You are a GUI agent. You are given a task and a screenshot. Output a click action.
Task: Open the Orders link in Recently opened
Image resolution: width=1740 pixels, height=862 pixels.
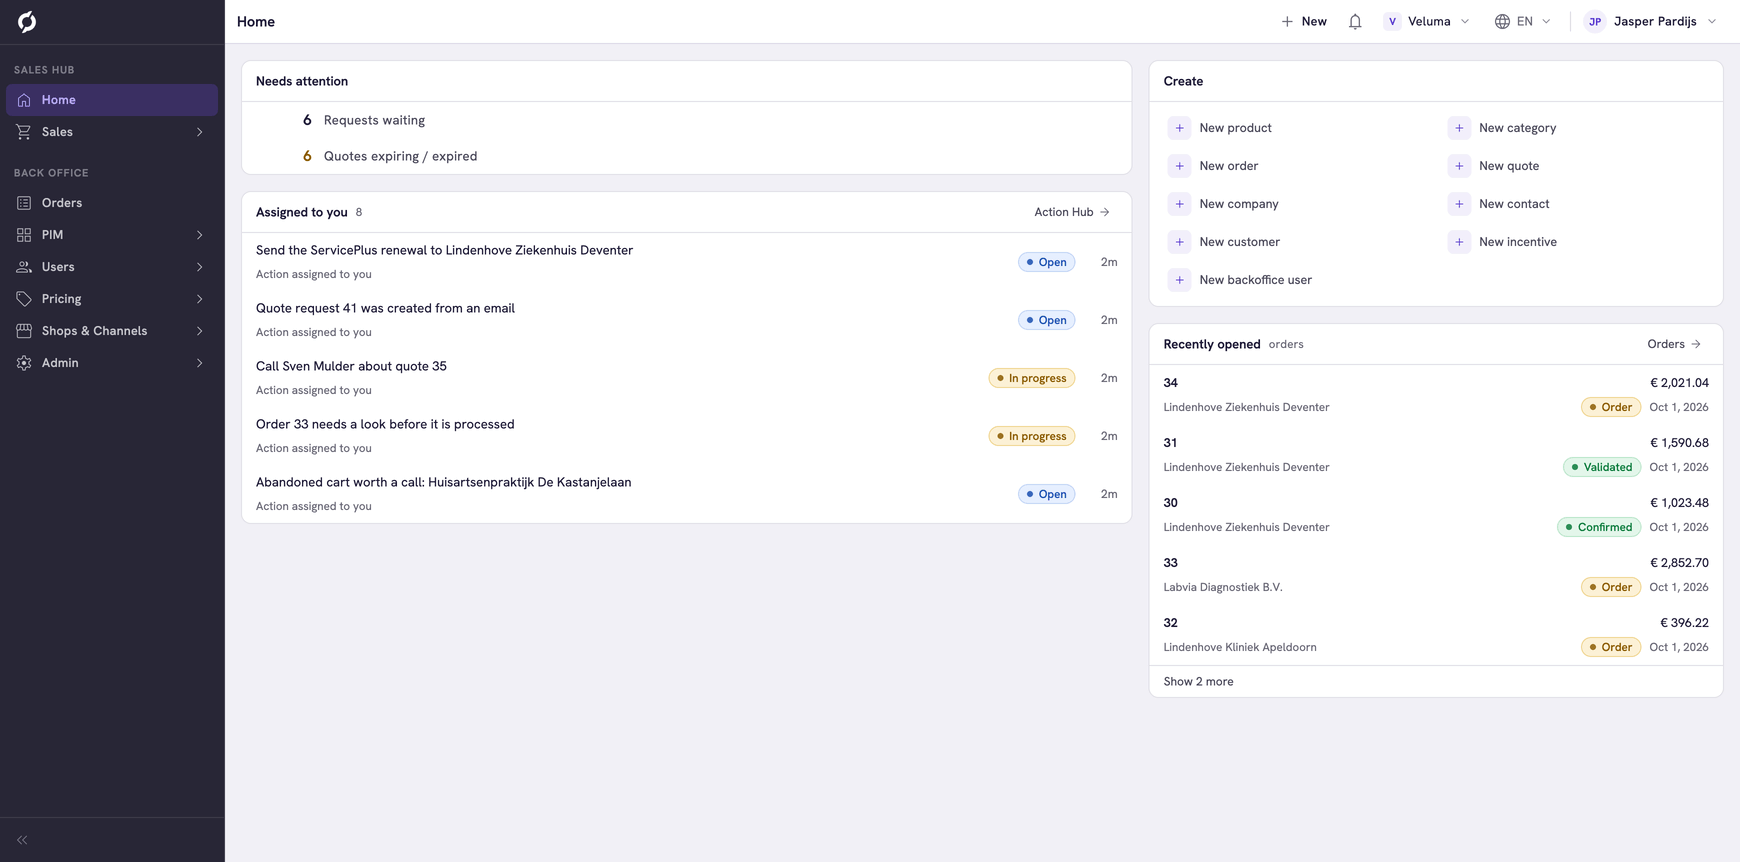1675,344
